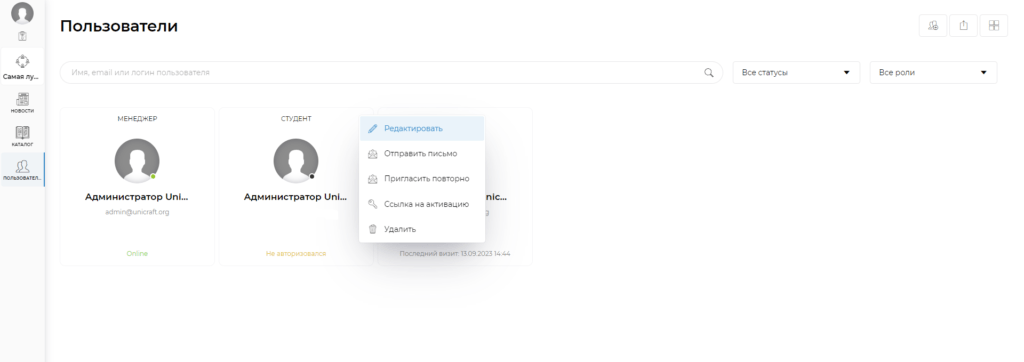Click the export/share icon button
1024x362 pixels.
point(963,25)
